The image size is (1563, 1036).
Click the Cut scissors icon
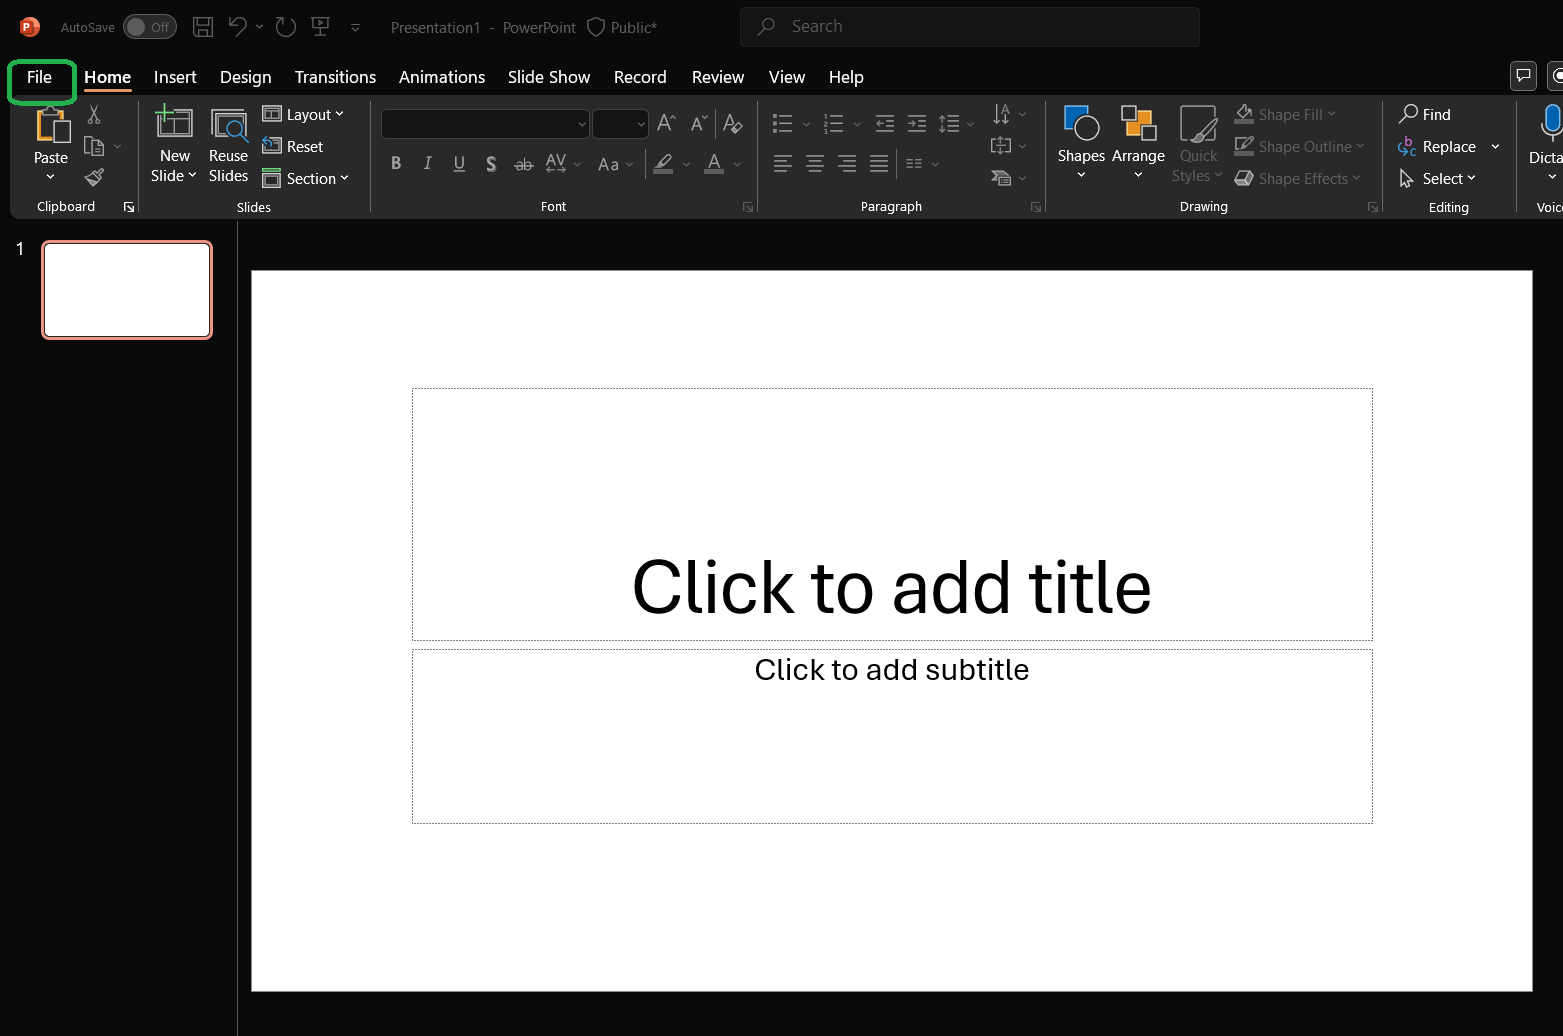[x=94, y=114]
